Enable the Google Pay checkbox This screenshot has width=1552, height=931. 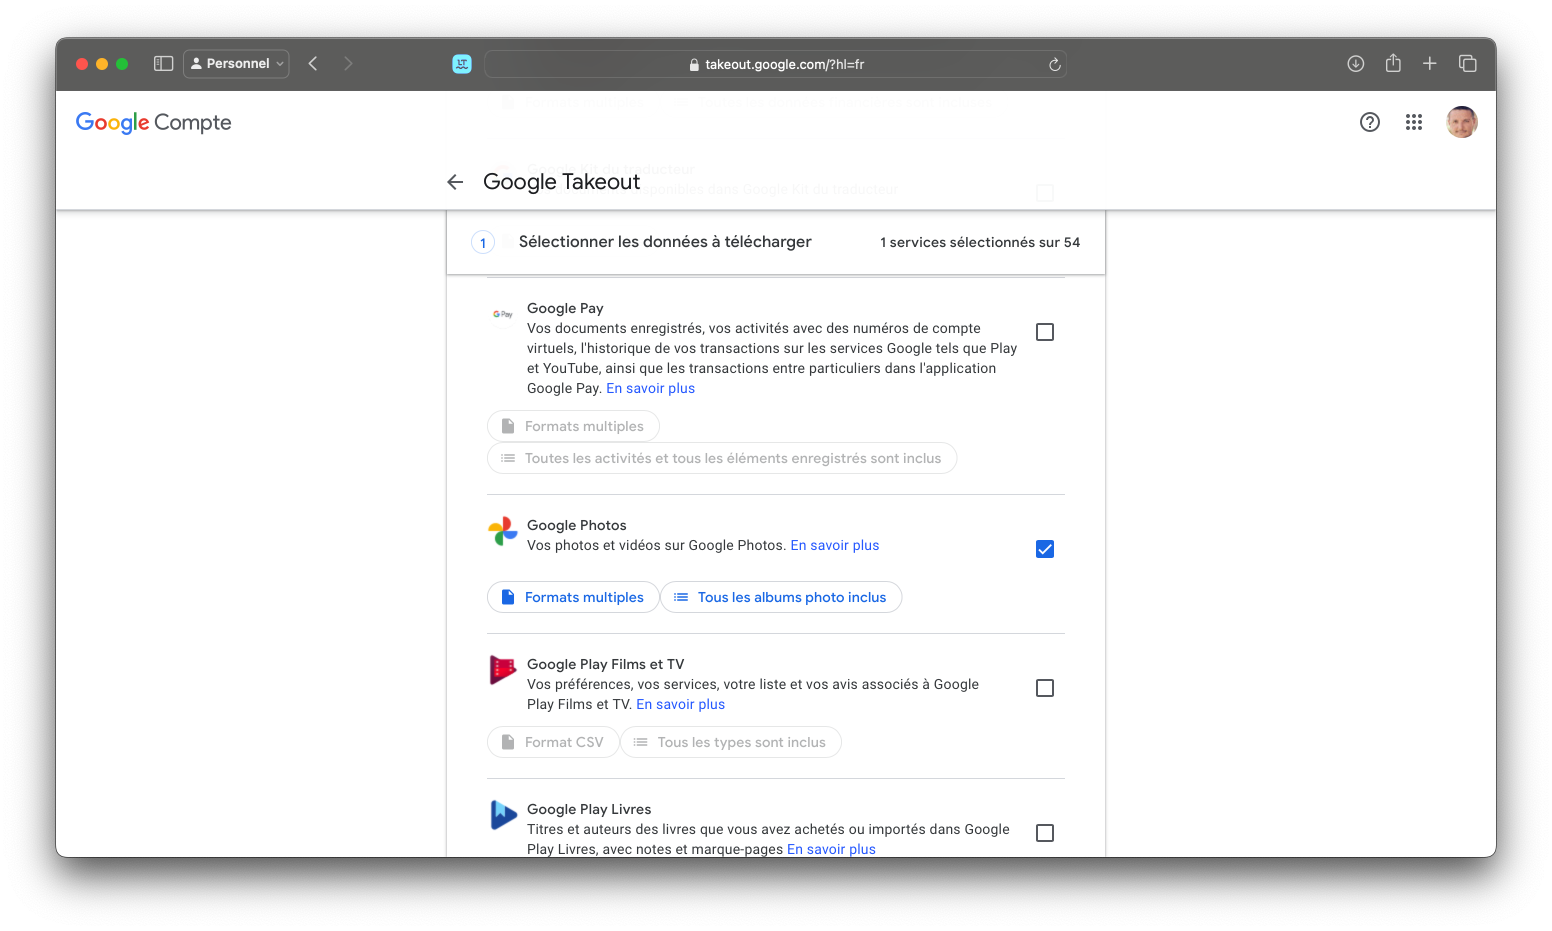(1045, 332)
